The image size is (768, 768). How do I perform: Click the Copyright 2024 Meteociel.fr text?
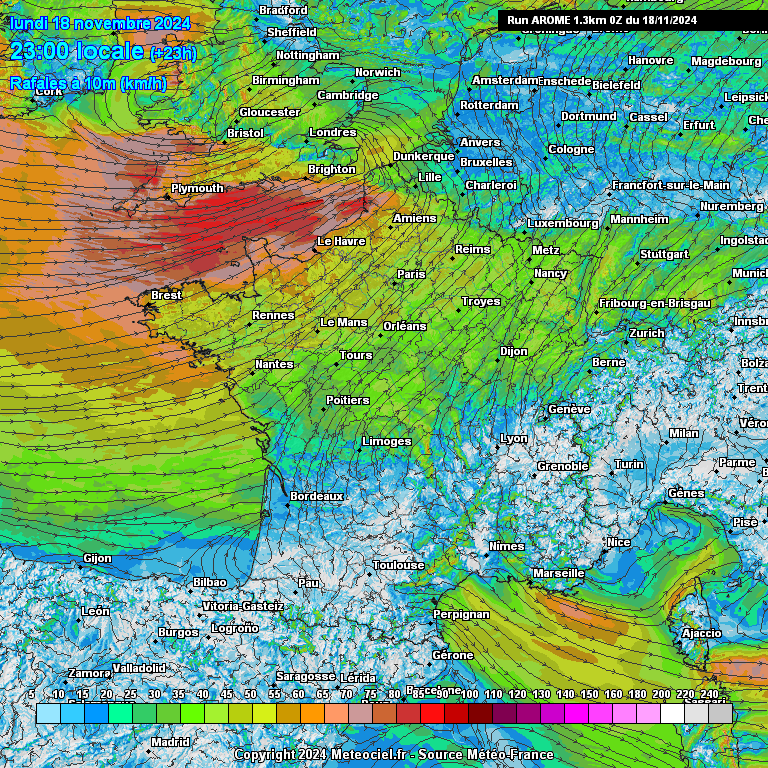393,754
